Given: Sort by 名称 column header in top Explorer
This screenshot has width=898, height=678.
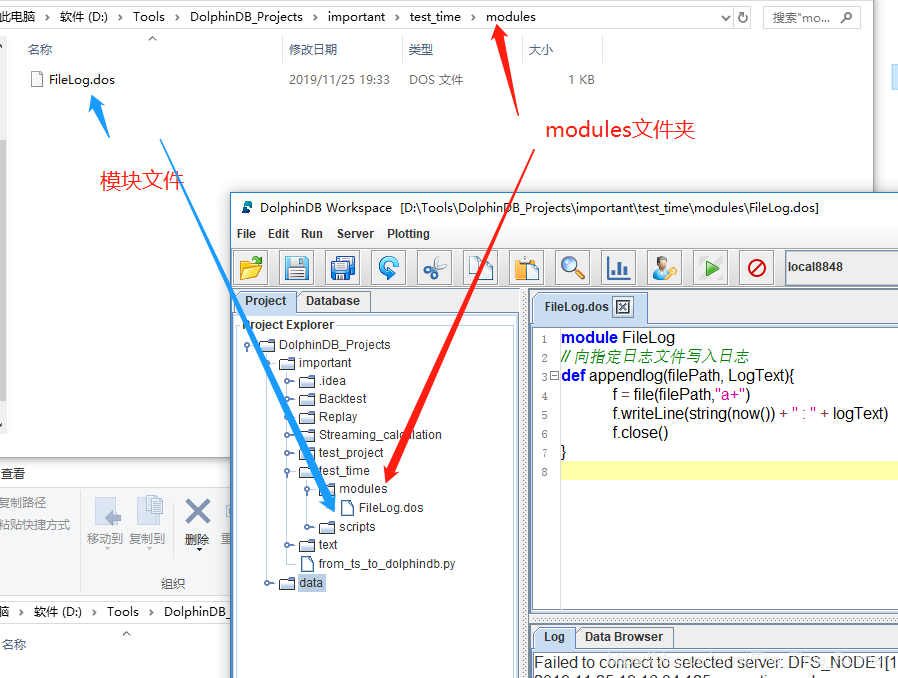Looking at the screenshot, I should point(147,50).
